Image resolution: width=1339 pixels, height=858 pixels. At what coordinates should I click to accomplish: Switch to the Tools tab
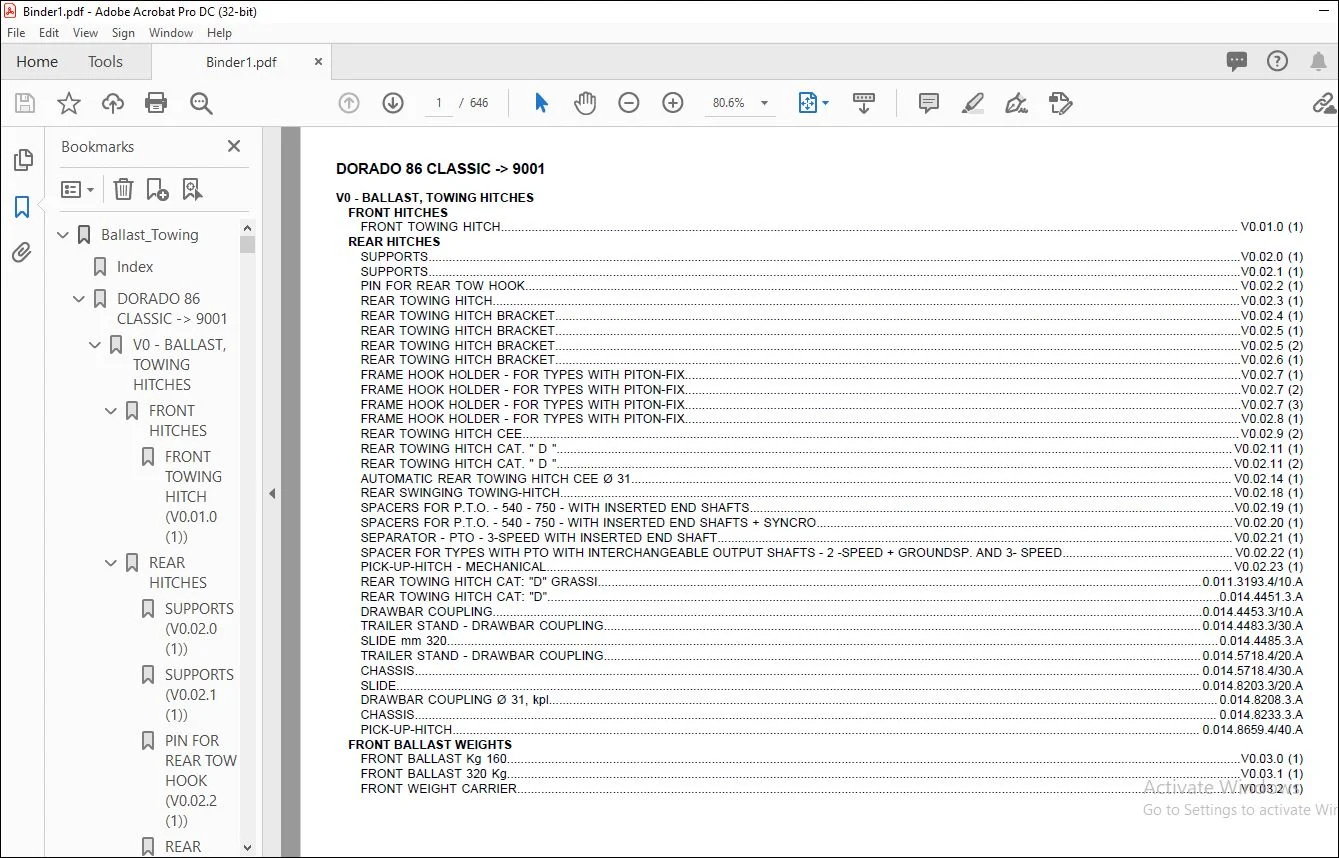pyautogui.click(x=105, y=61)
